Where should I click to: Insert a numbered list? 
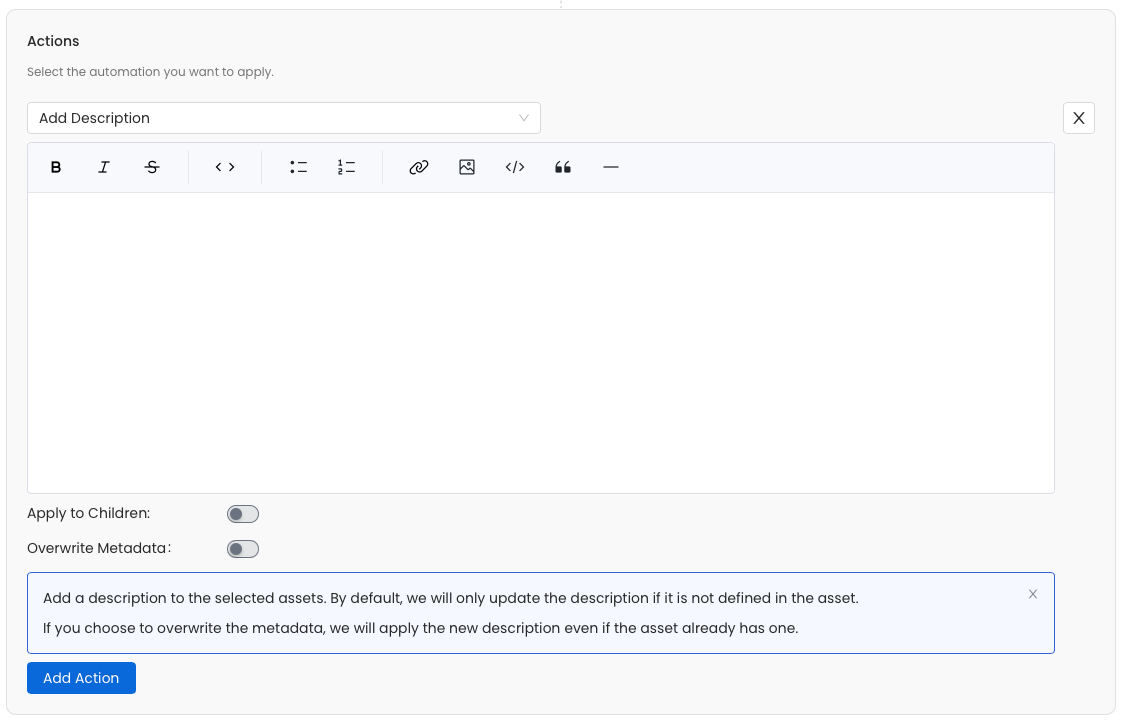point(346,166)
